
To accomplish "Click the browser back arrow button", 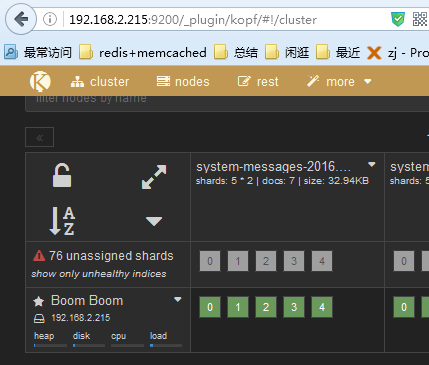I will 21,19.
